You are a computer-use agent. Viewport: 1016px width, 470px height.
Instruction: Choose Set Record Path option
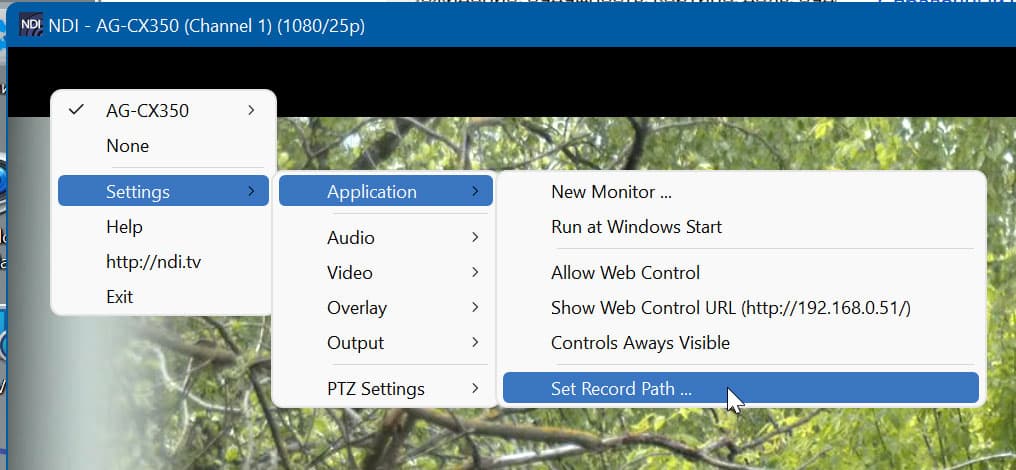(621, 388)
